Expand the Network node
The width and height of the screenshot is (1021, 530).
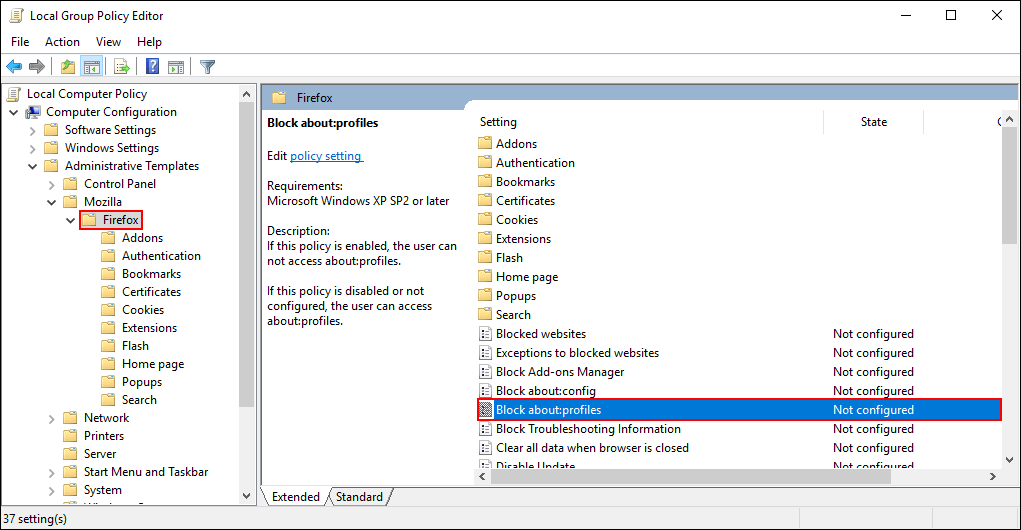click(x=51, y=418)
